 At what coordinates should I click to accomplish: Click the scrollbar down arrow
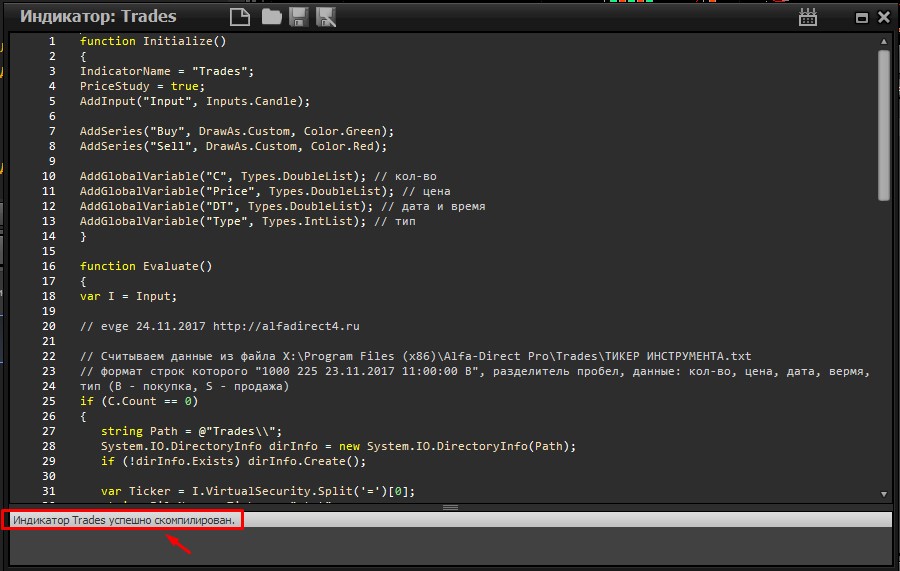click(884, 493)
